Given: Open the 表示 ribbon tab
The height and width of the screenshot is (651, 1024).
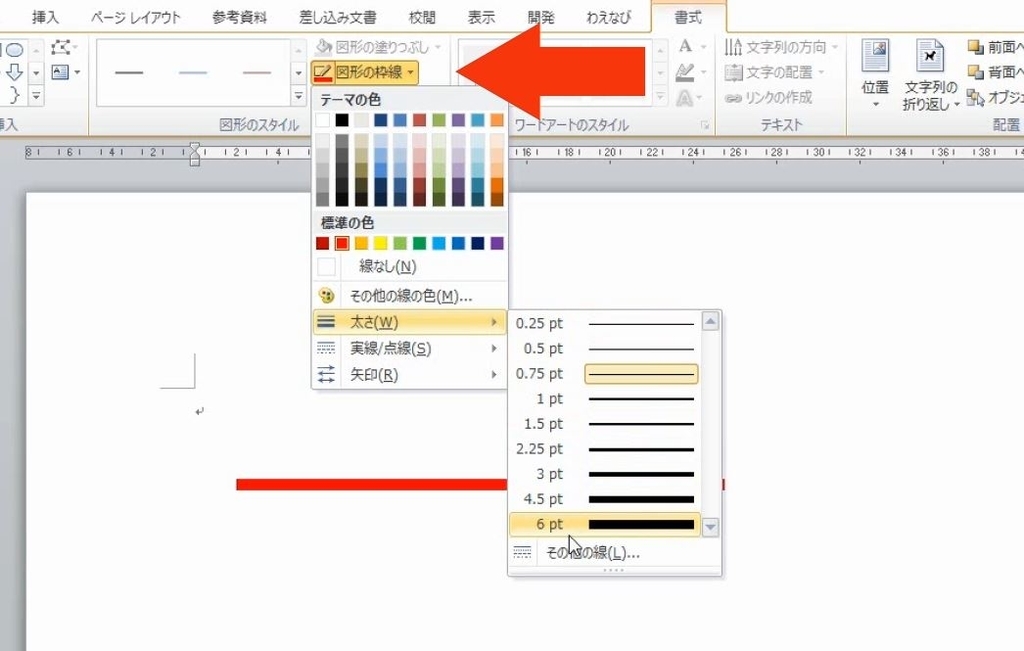Looking at the screenshot, I should 480,16.
